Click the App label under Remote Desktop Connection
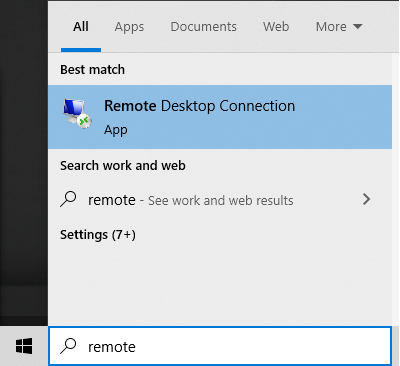The height and width of the screenshot is (366, 400). click(x=115, y=130)
